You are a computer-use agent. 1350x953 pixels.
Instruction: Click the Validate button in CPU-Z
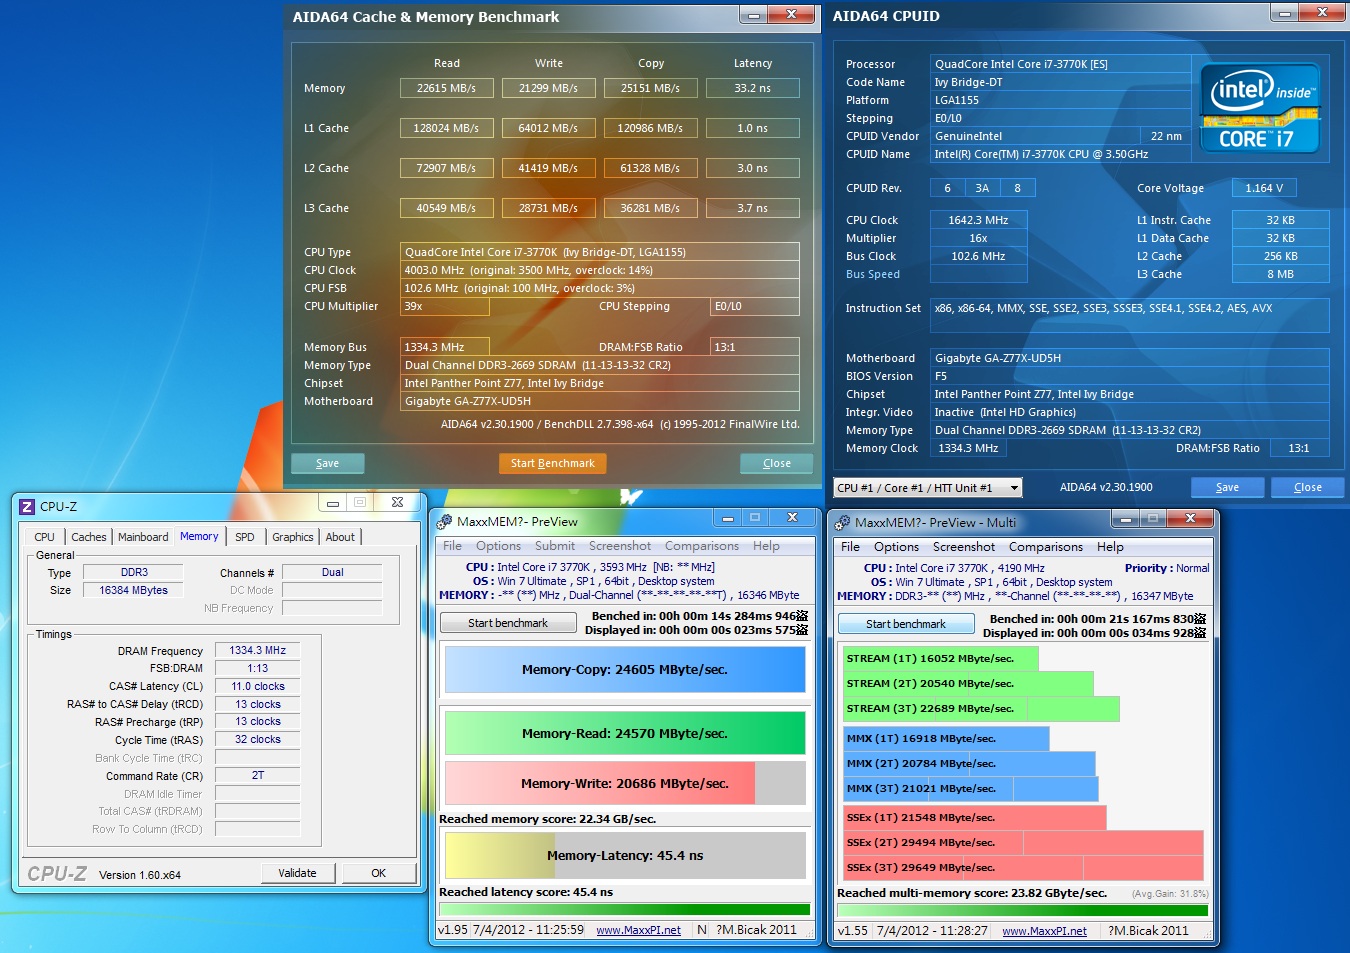click(x=297, y=873)
